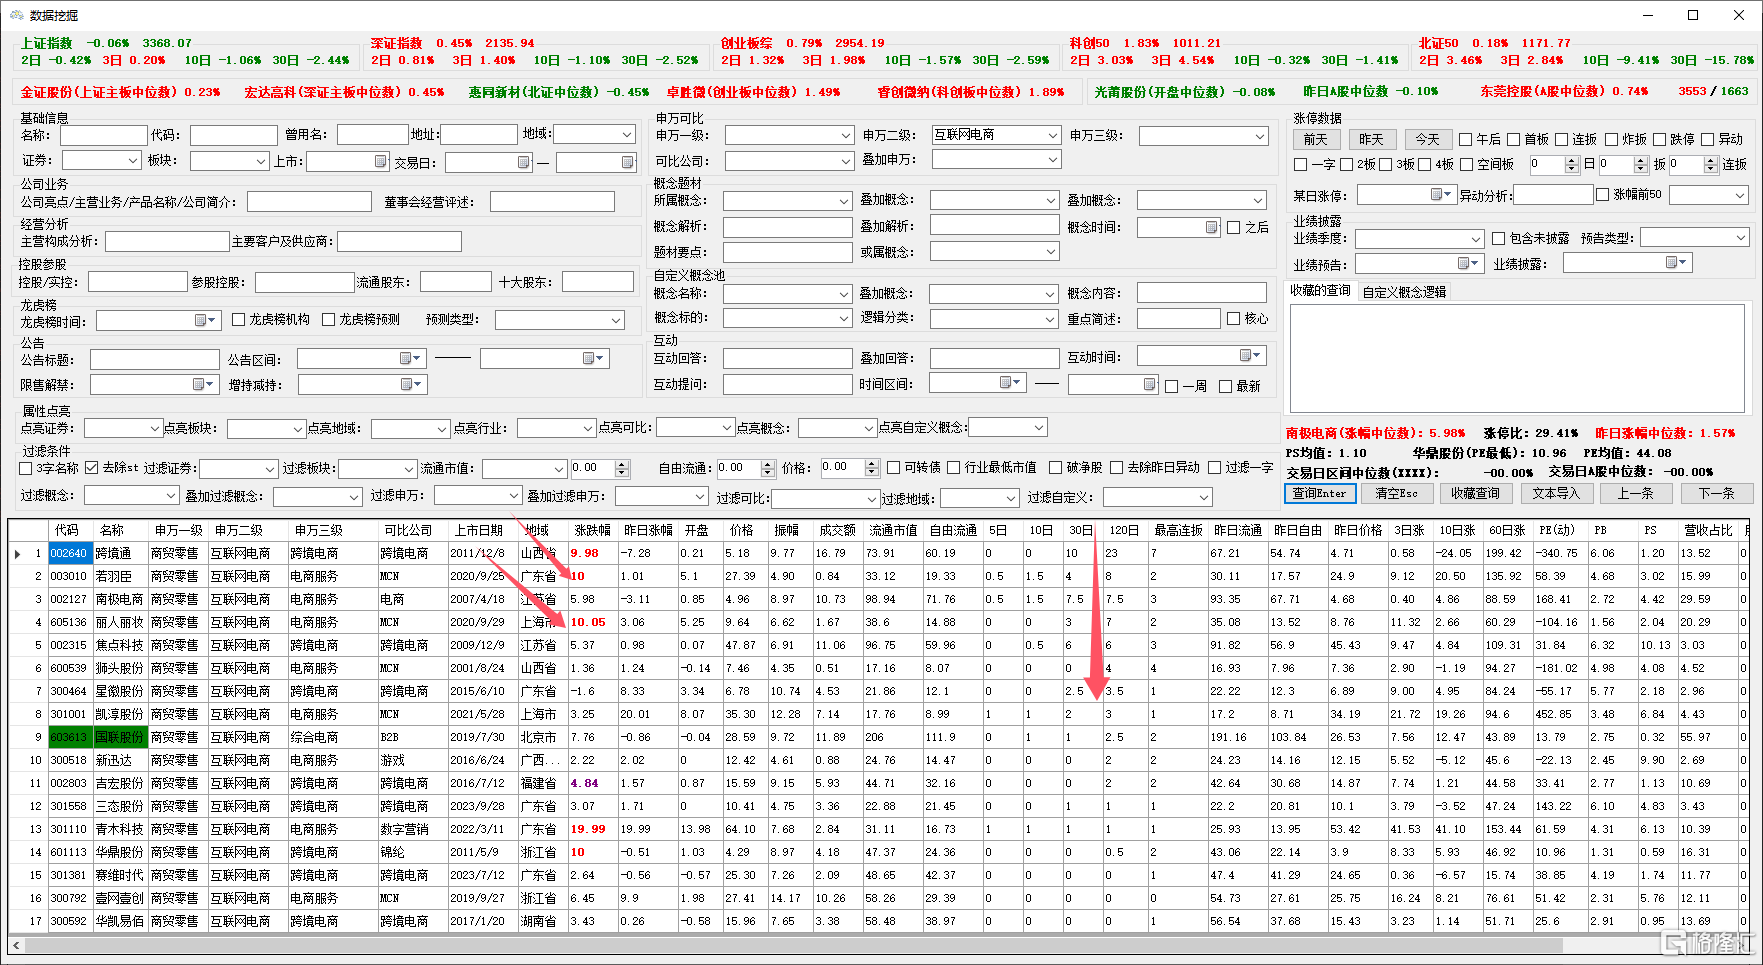Switch to the 收藏的查询 tab
The height and width of the screenshot is (965, 1763).
[x=1320, y=291]
